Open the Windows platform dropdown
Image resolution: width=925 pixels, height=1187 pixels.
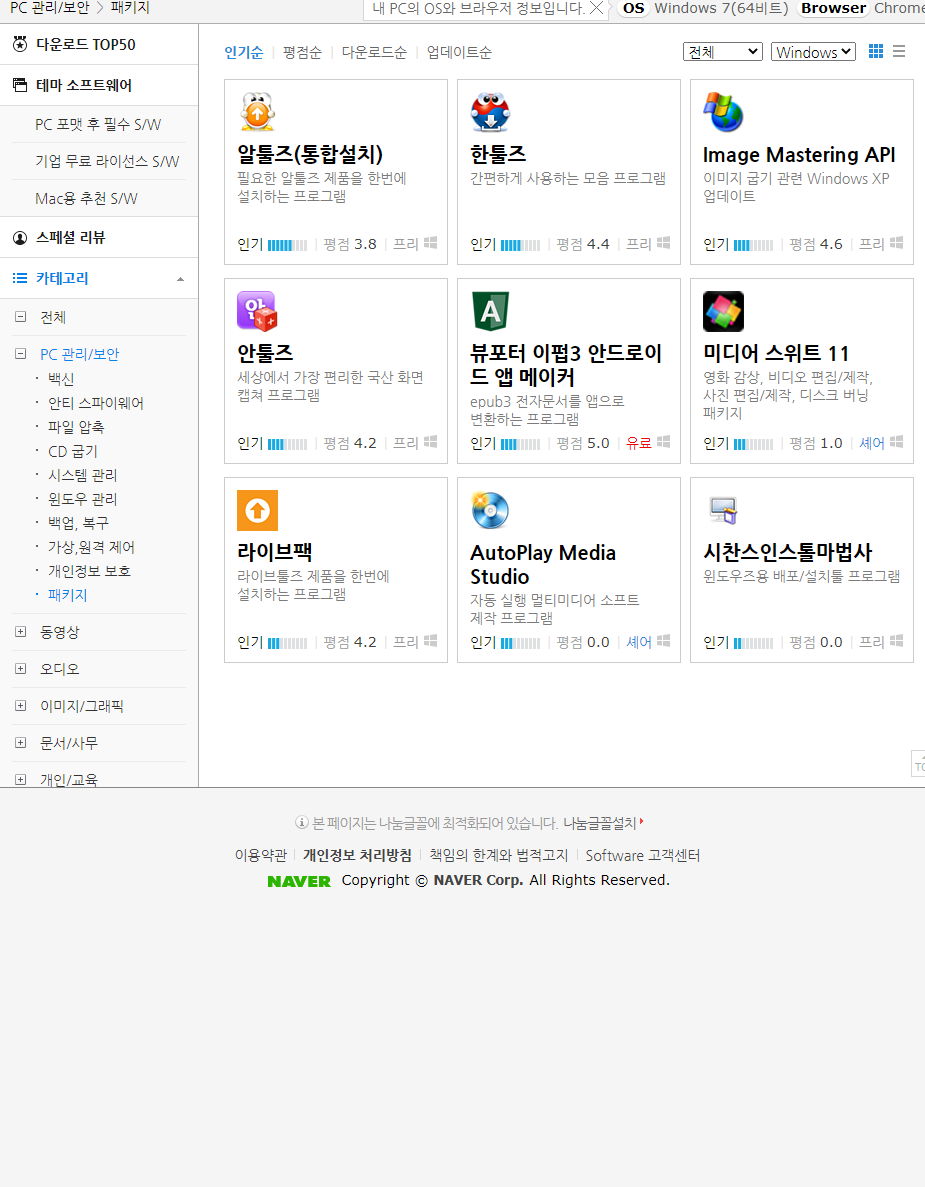pyautogui.click(x=814, y=51)
